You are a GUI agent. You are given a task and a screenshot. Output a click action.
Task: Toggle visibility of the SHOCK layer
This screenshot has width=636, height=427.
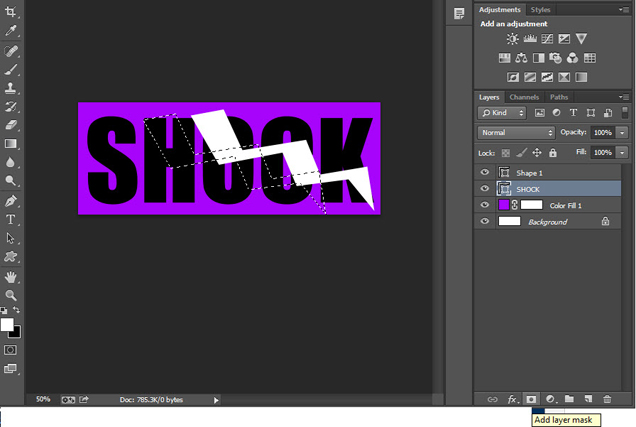pos(485,189)
